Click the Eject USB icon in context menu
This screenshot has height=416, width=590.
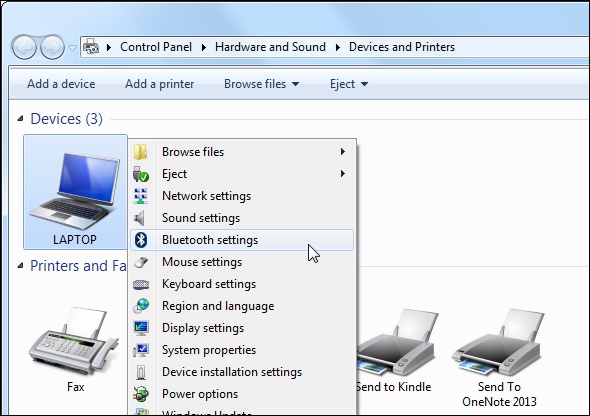[141, 174]
